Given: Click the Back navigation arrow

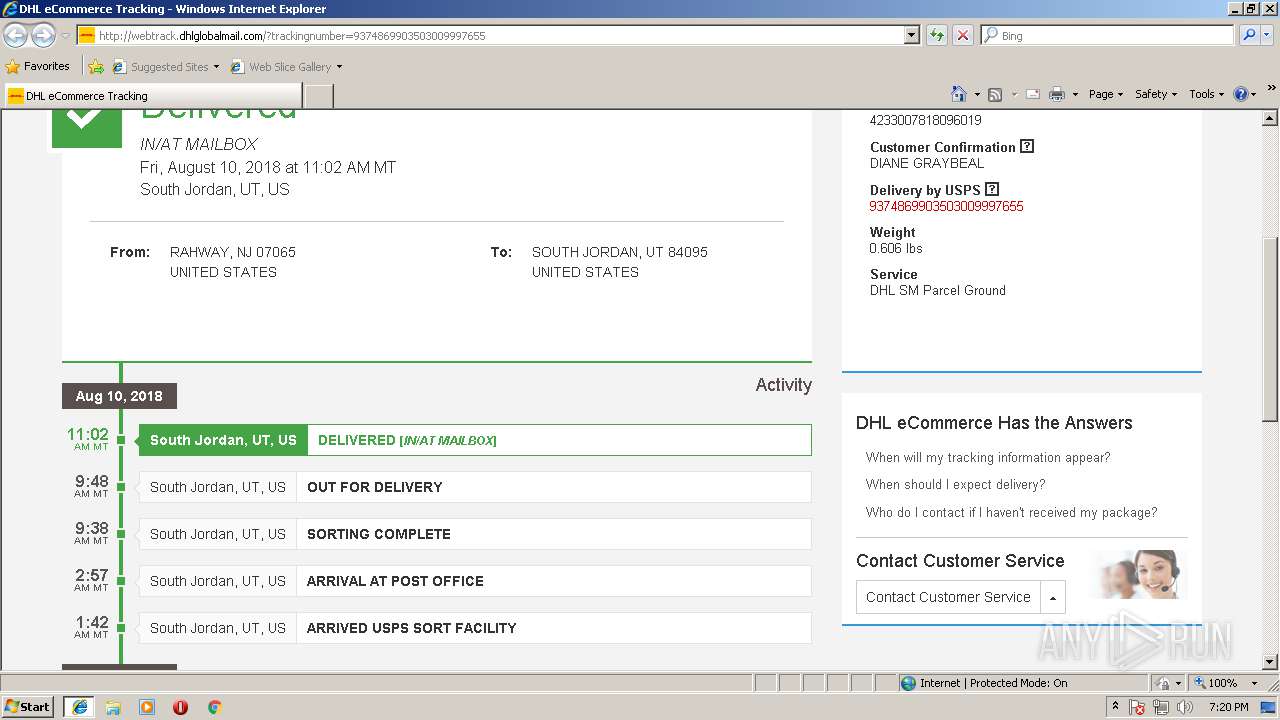Looking at the screenshot, I should click(x=15, y=35).
